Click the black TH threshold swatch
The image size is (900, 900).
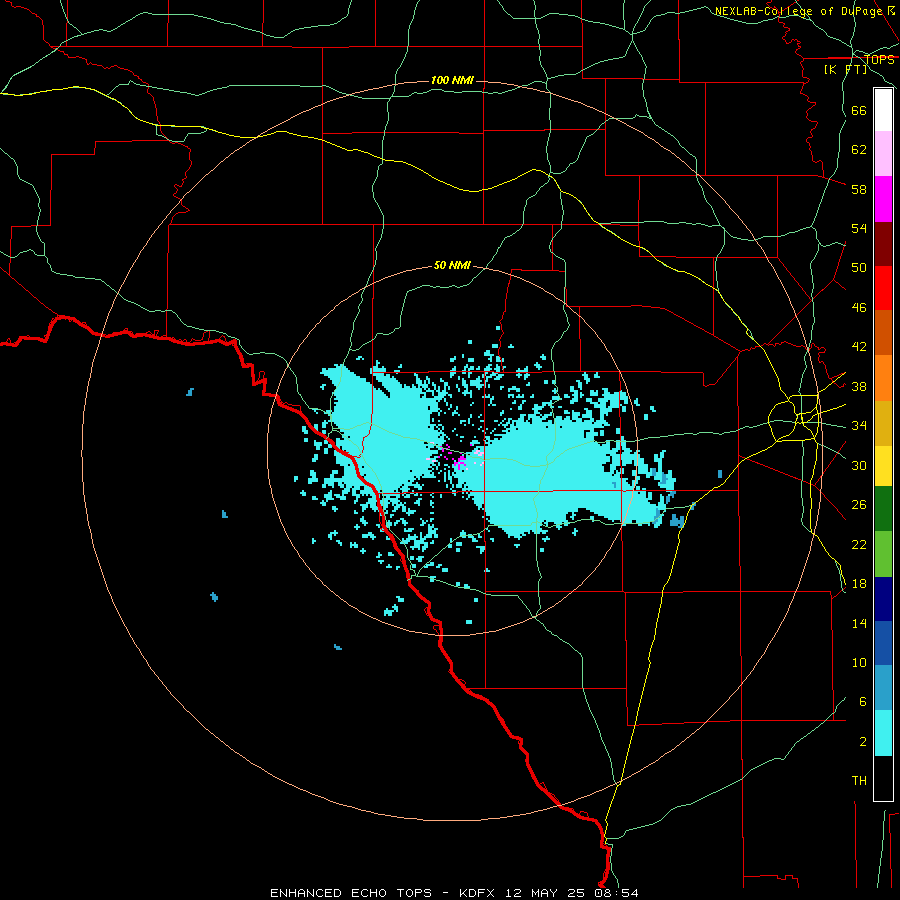[x=883, y=778]
